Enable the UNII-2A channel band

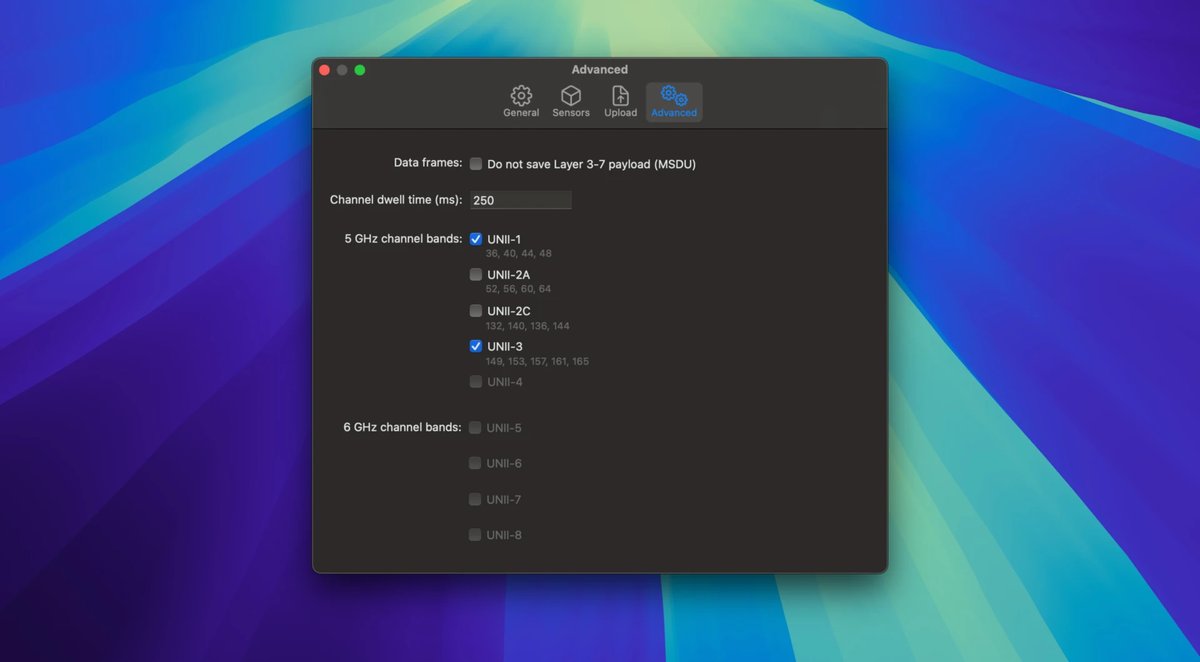[476, 275]
